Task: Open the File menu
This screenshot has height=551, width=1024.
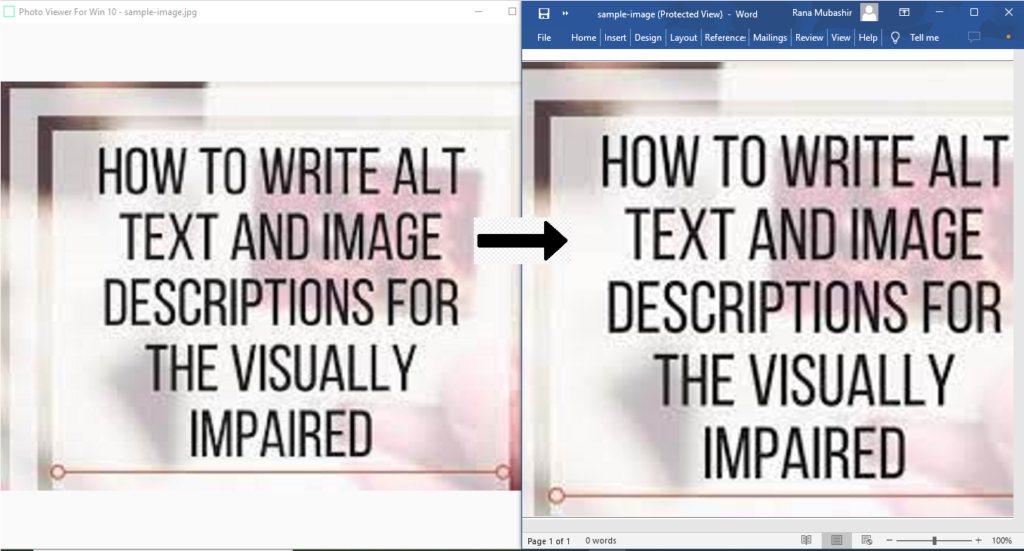Action: pos(544,38)
